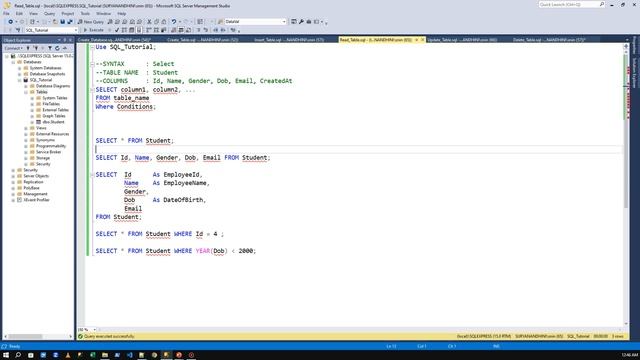640x360 pixels.
Task: Click the 'Query executed successfully' status message
Action: (x=109, y=336)
